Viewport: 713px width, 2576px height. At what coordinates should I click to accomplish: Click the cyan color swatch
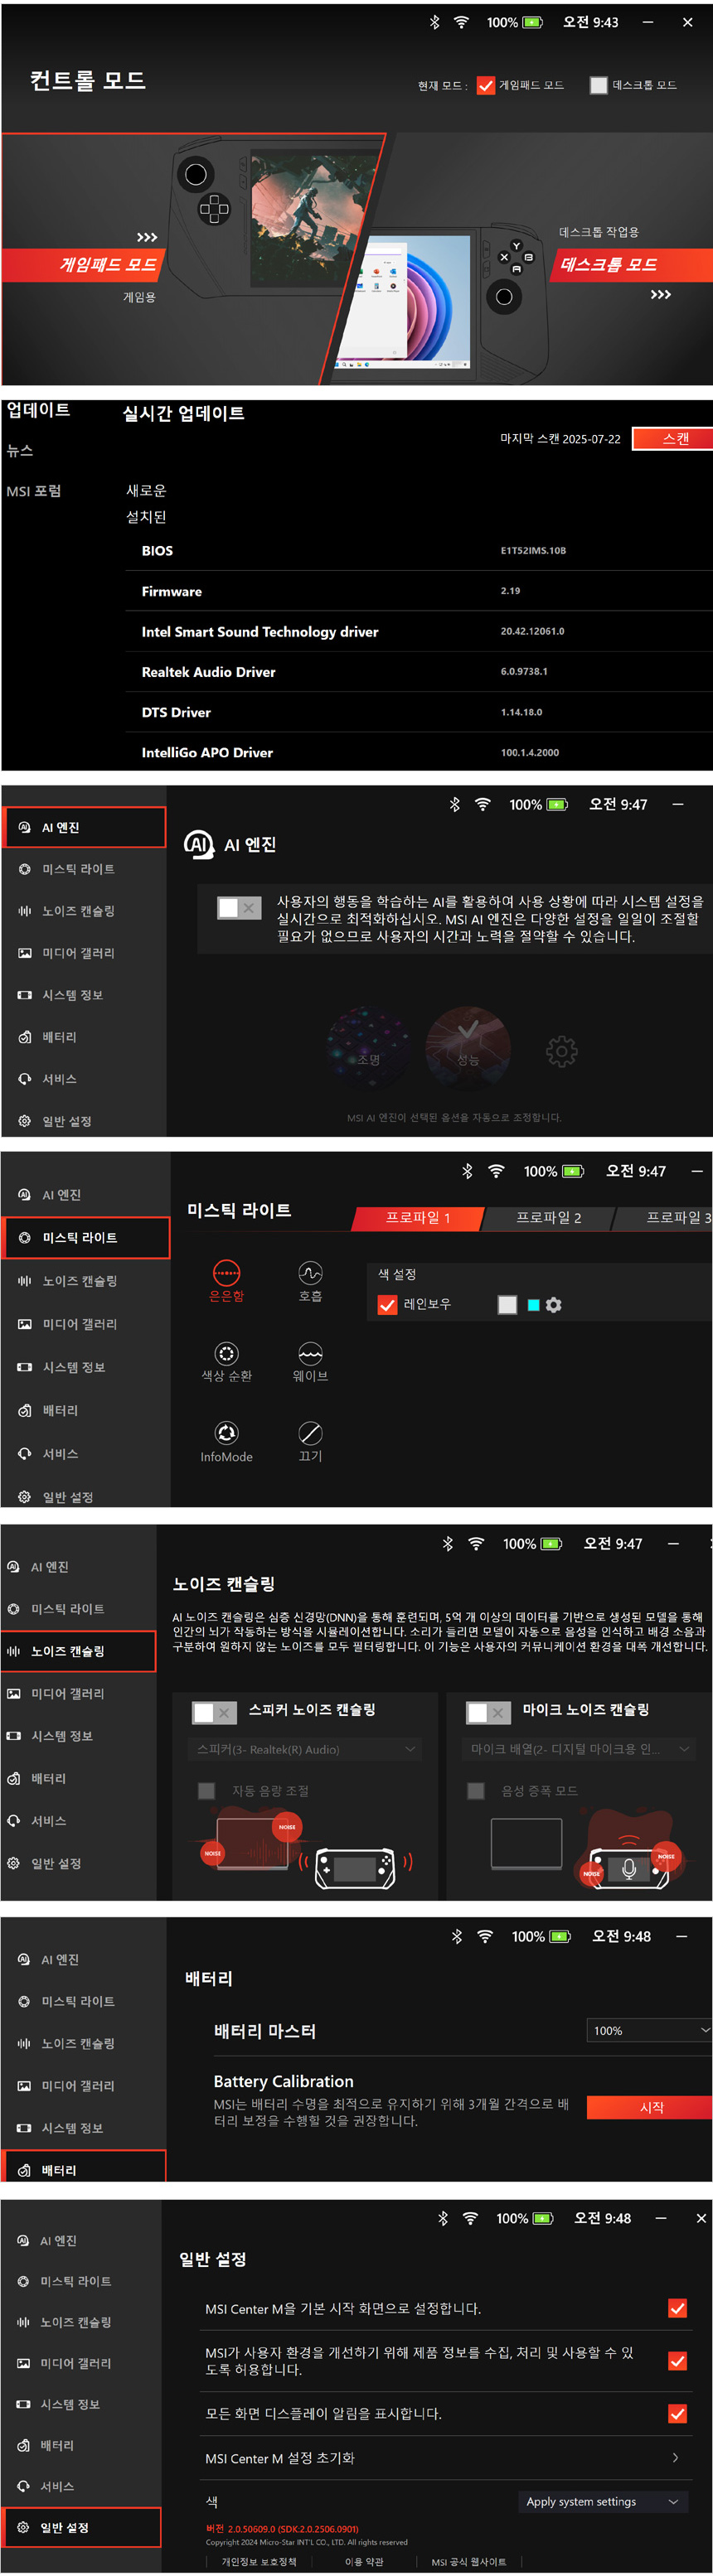coord(533,1305)
